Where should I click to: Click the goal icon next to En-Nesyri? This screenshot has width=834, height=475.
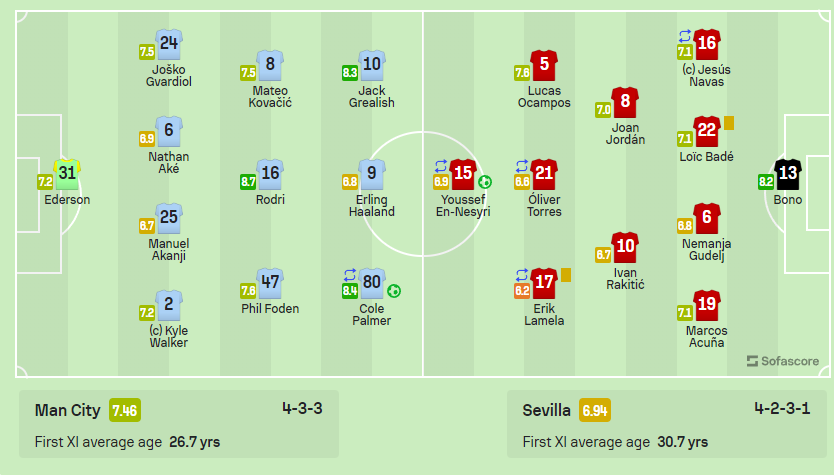pyautogui.click(x=485, y=182)
